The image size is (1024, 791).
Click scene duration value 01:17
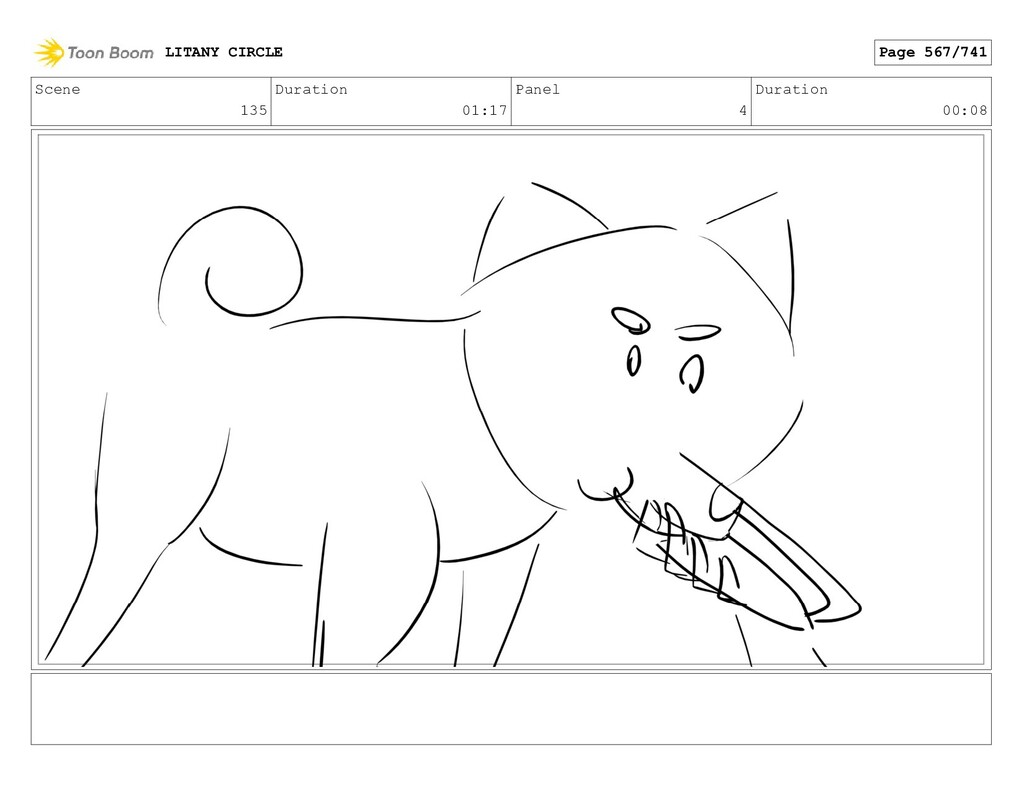tap(485, 110)
